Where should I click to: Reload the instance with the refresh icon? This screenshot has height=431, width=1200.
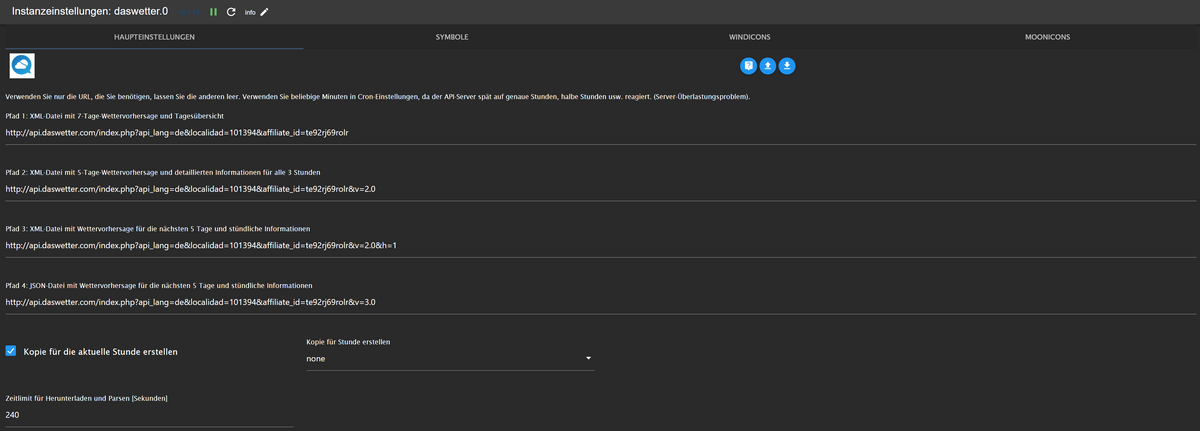231,12
